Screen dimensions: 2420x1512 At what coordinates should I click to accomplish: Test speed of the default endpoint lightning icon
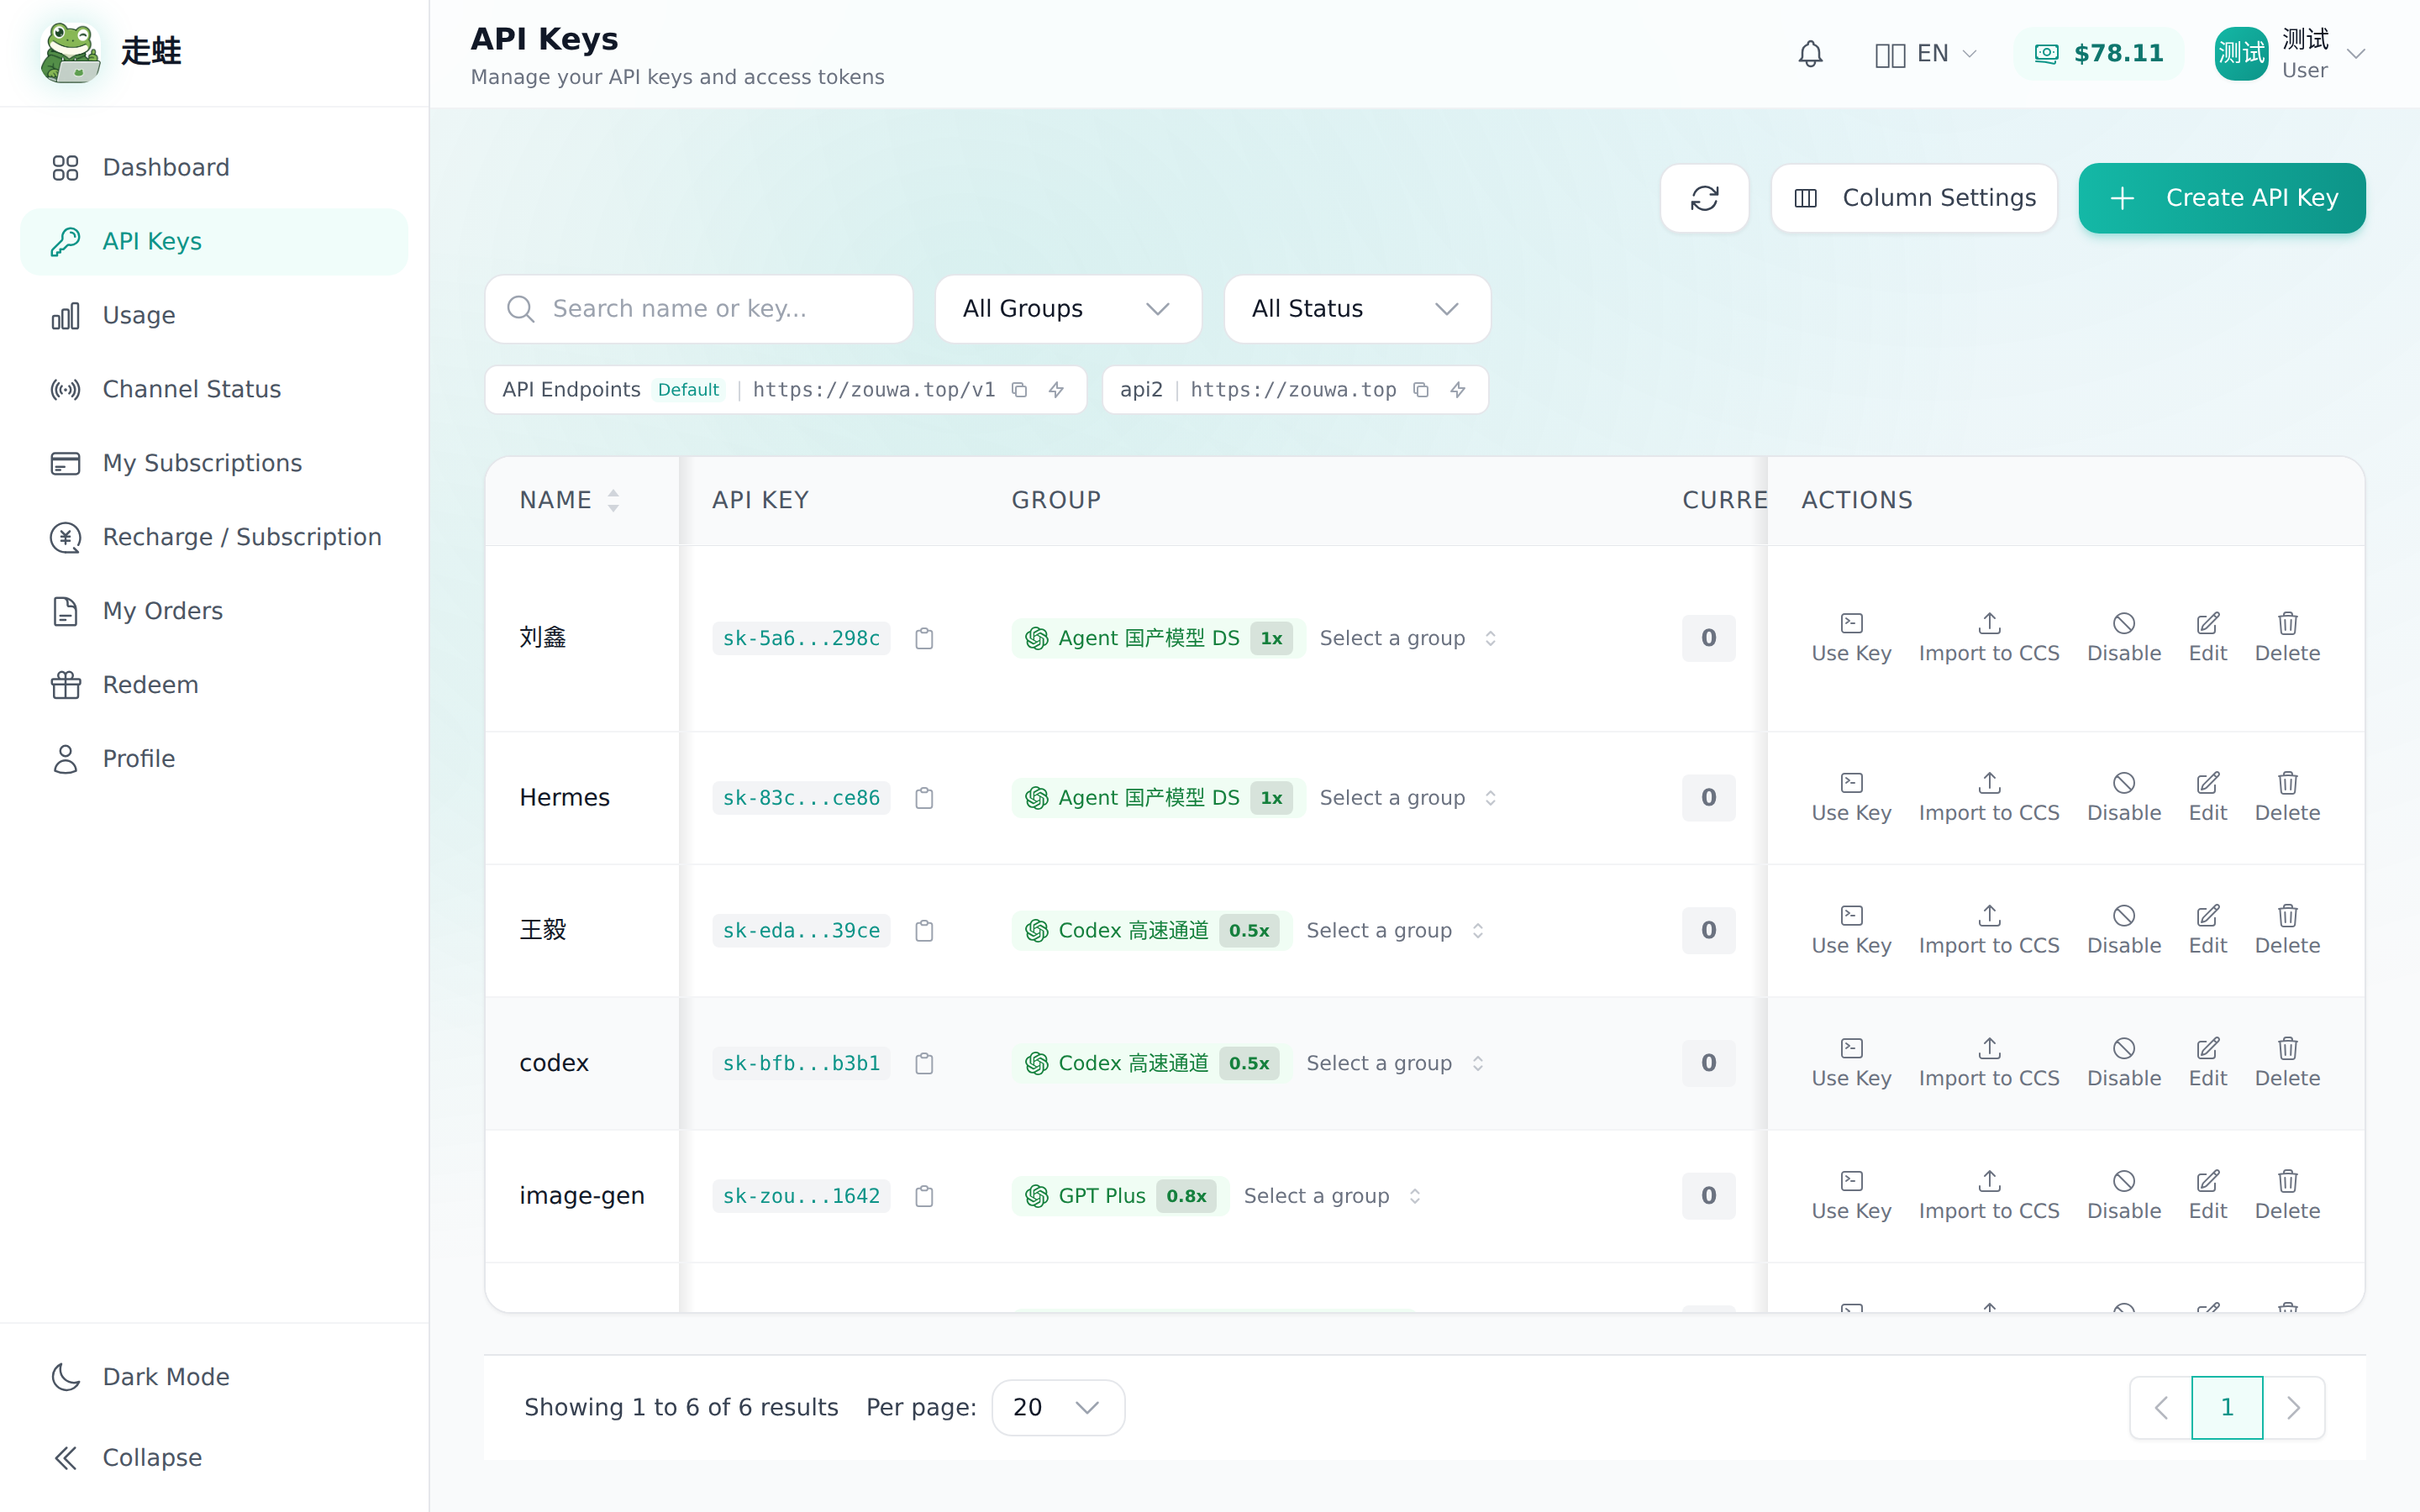pos(1056,390)
